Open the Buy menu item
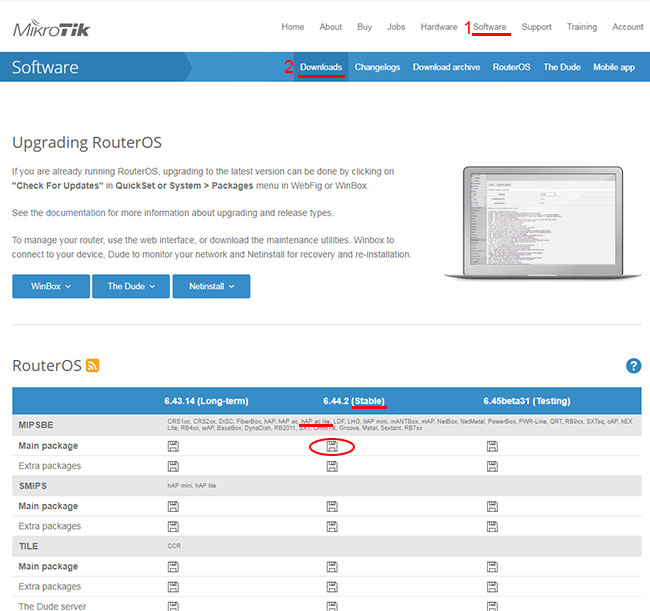Viewport: 650px width, 611px height. coord(364,27)
